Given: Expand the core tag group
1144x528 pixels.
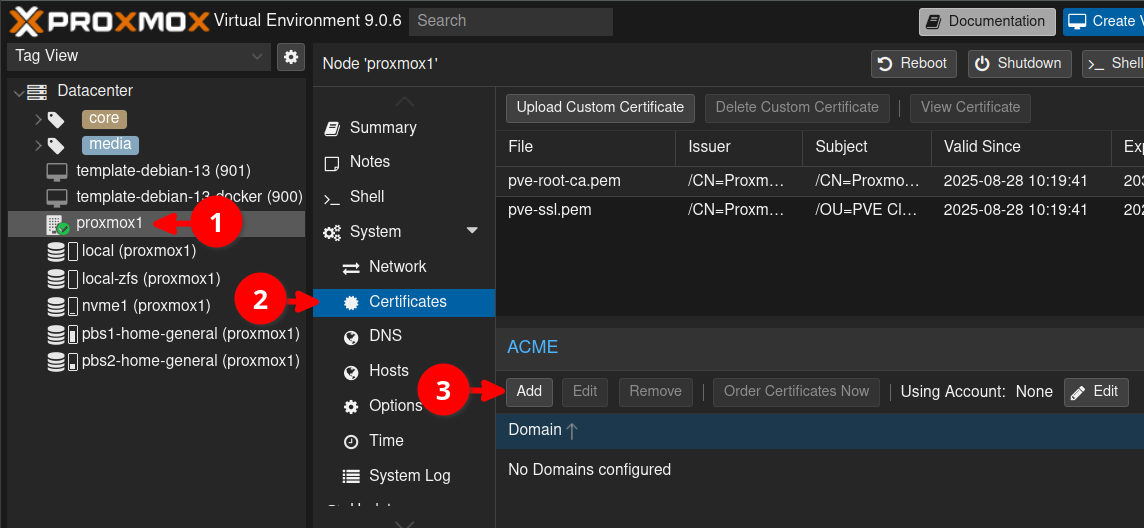Looking at the screenshot, I should point(39,118).
